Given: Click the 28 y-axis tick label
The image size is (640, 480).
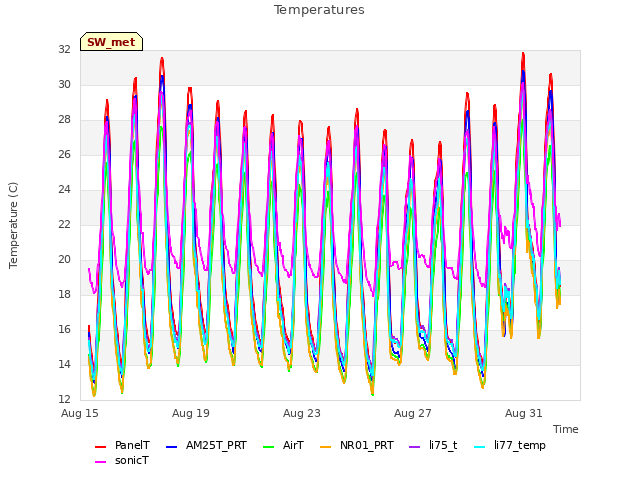Looking at the screenshot, I should 64,120.
